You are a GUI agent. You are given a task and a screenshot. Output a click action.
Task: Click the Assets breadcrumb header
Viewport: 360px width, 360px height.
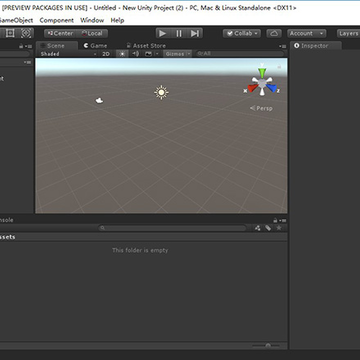(x=7, y=237)
